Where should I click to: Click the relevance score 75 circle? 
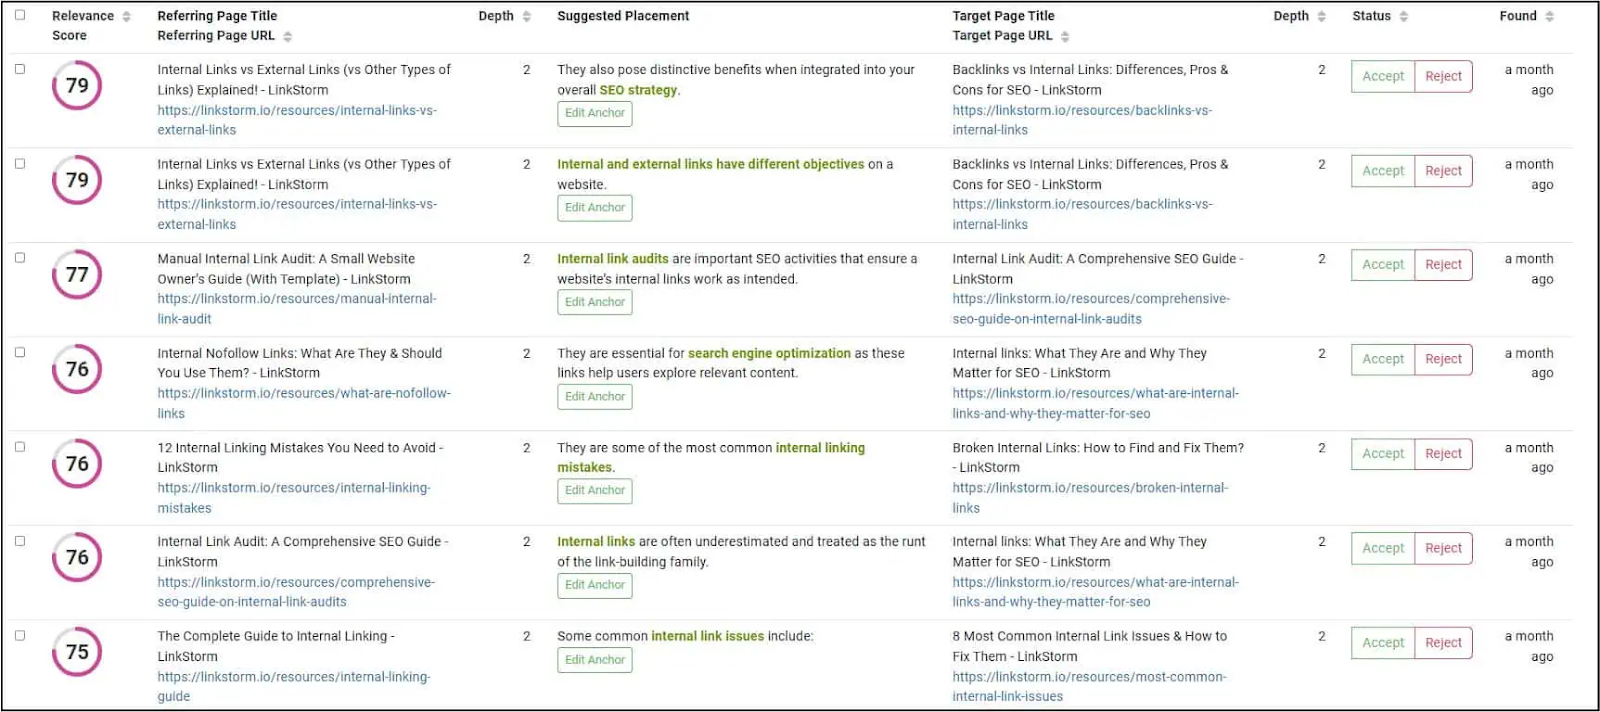coord(77,651)
